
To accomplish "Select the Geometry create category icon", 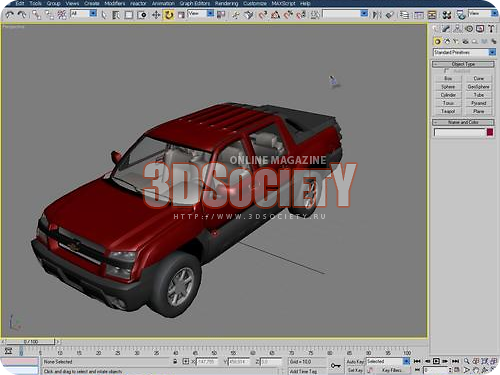I will pyautogui.click(x=437, y=41).
